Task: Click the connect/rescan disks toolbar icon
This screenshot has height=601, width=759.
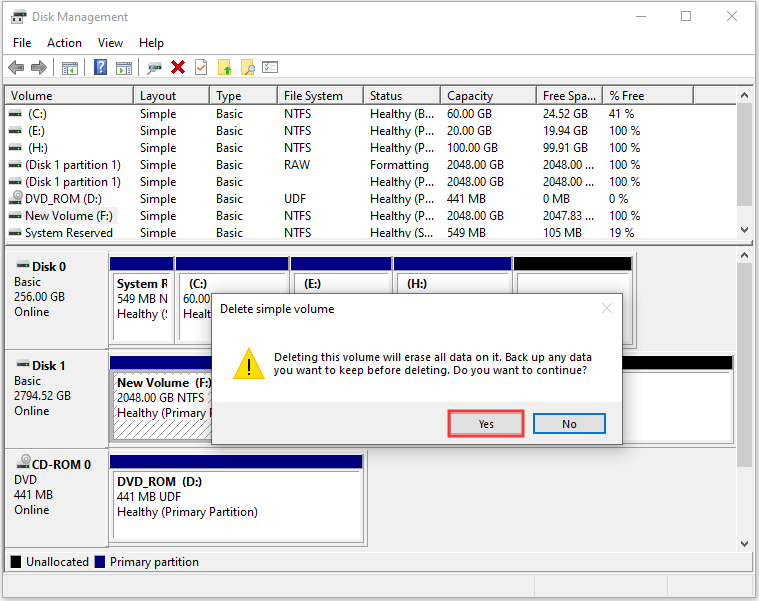Action: tap(154, 68)
